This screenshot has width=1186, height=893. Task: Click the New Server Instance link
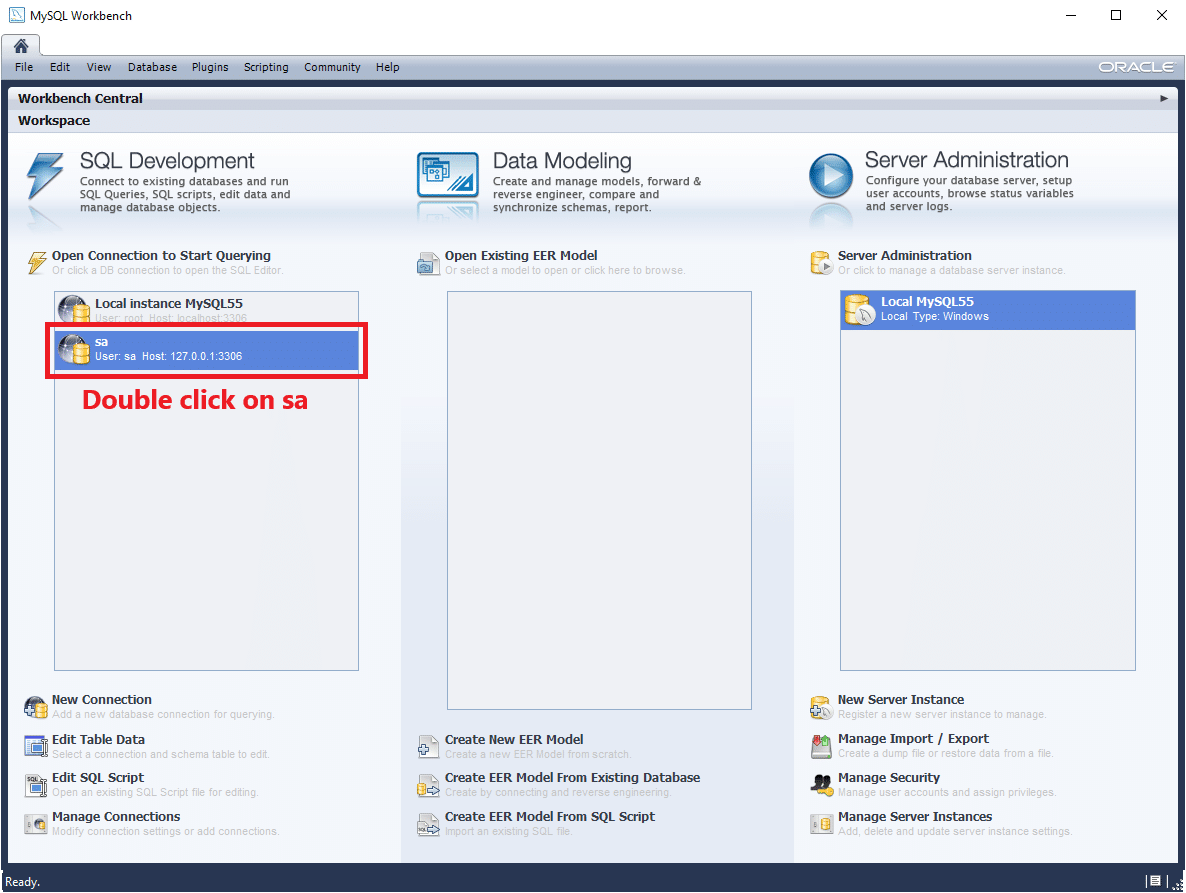pos(901,699)
